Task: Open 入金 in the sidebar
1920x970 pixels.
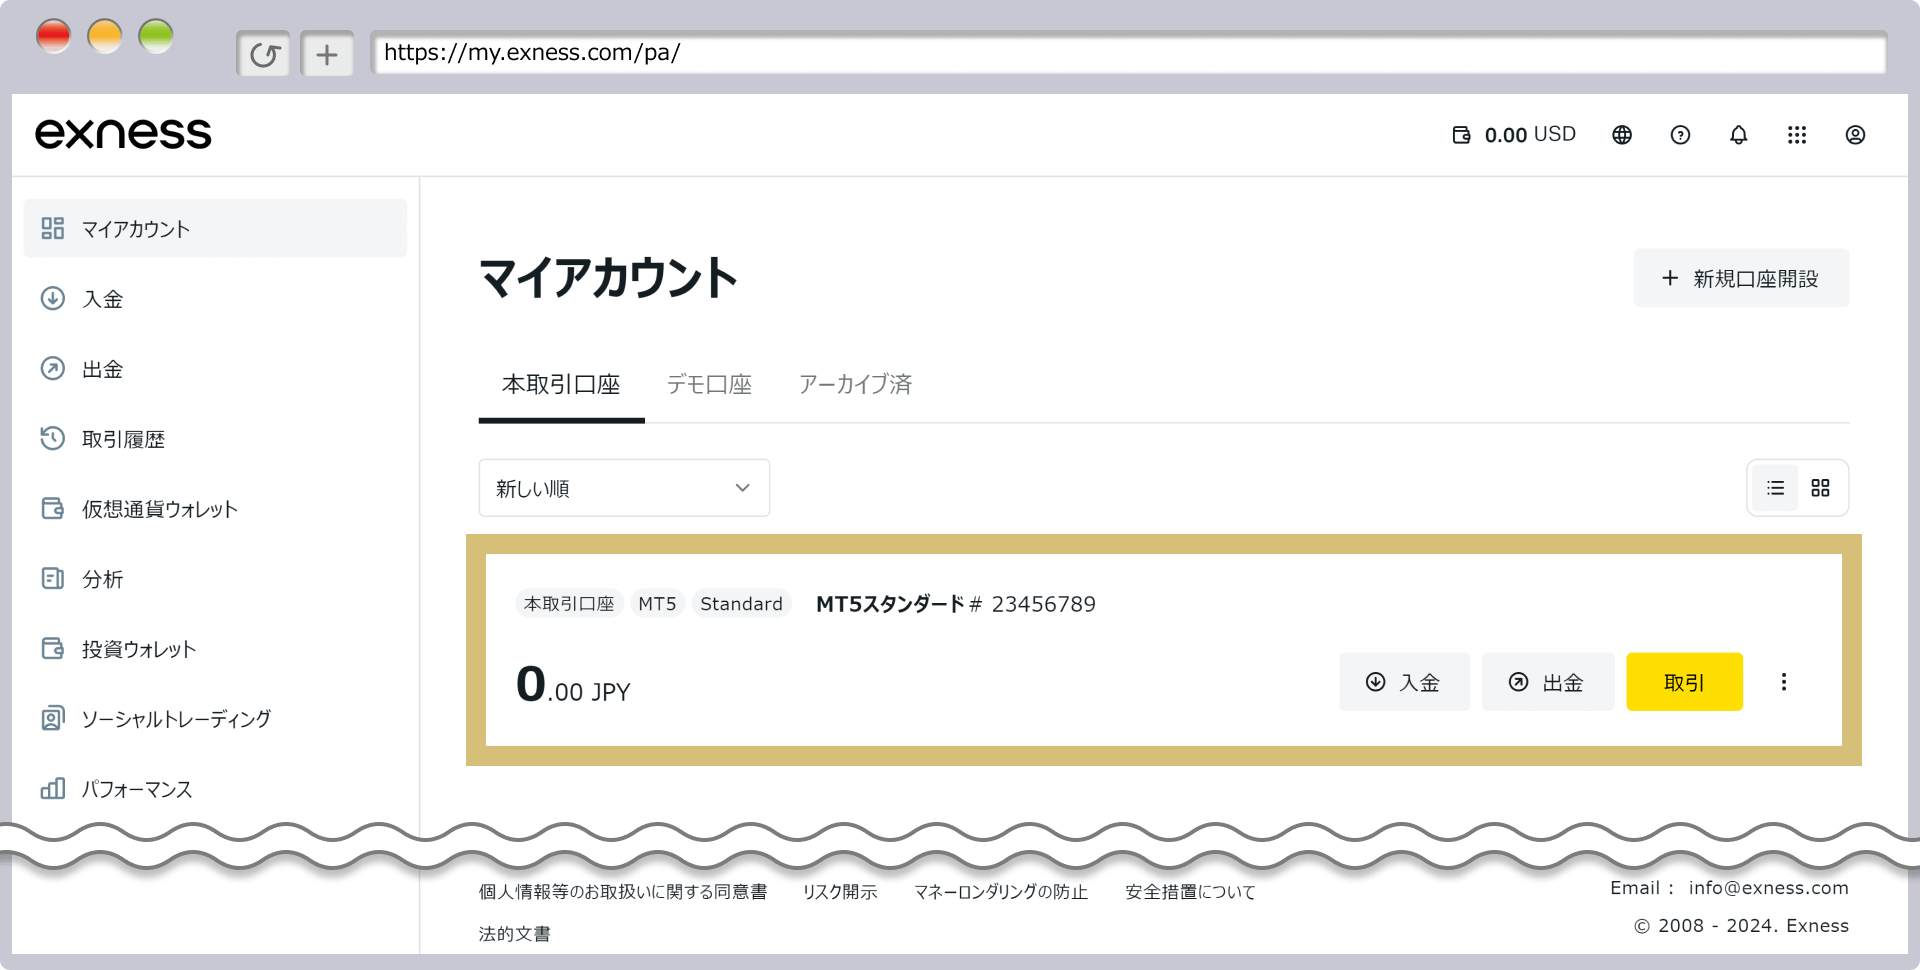Action: coord(215,298)
